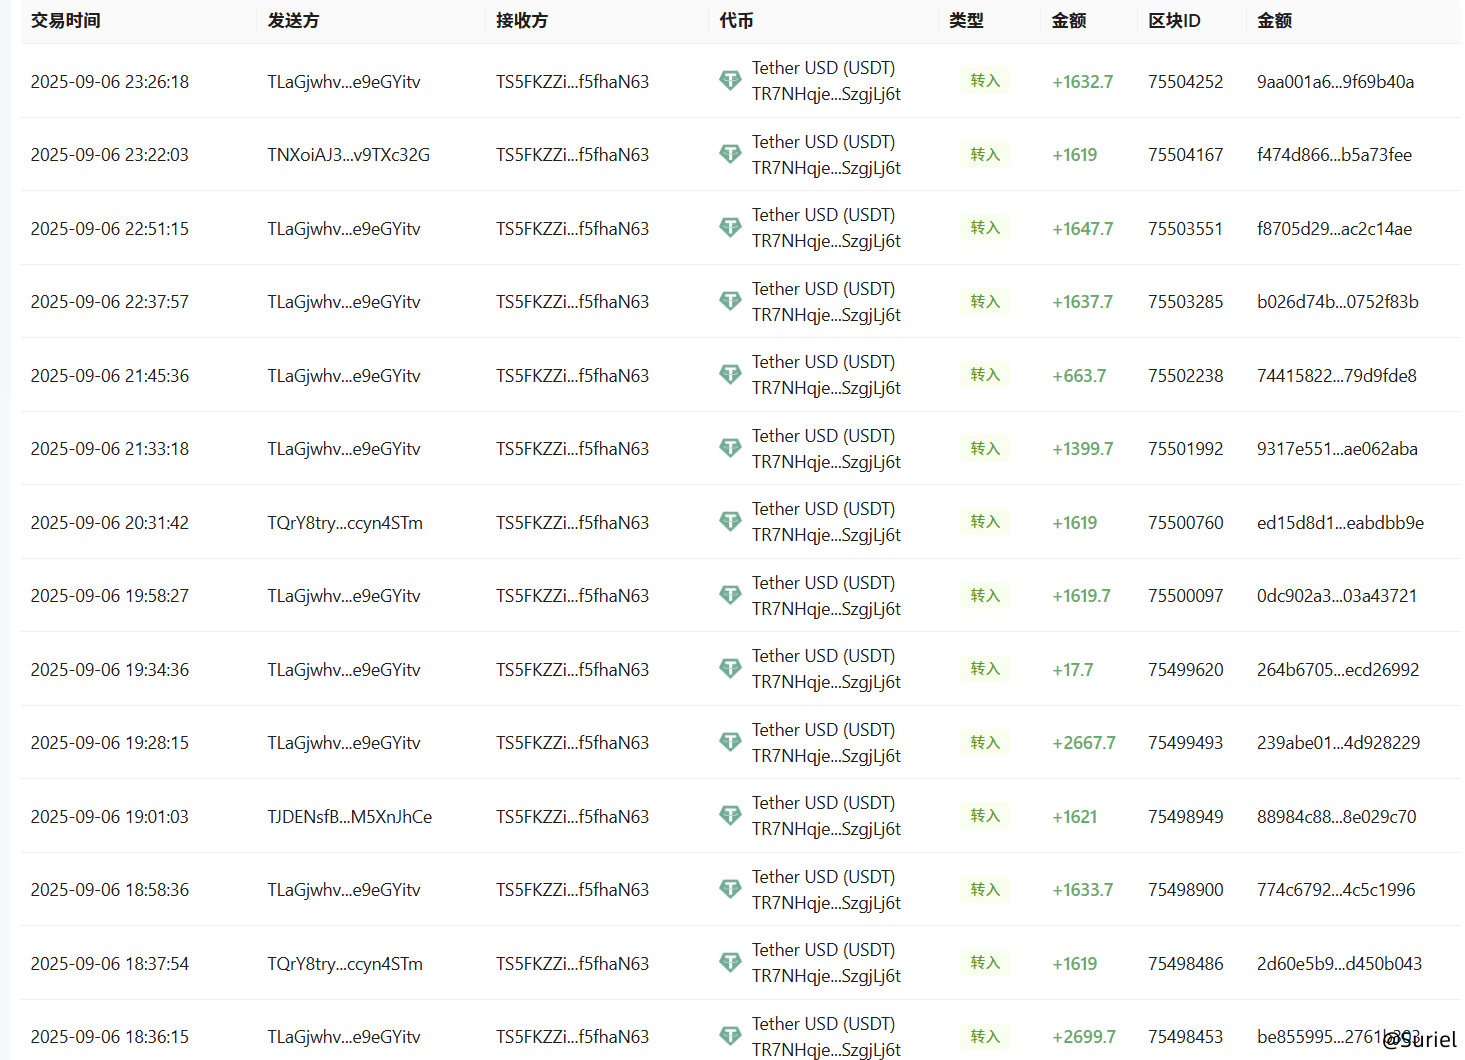Click the Tether icon in the 18:37:54 row
Screen dimensions: 1465x1060
[x=730, y=963]
